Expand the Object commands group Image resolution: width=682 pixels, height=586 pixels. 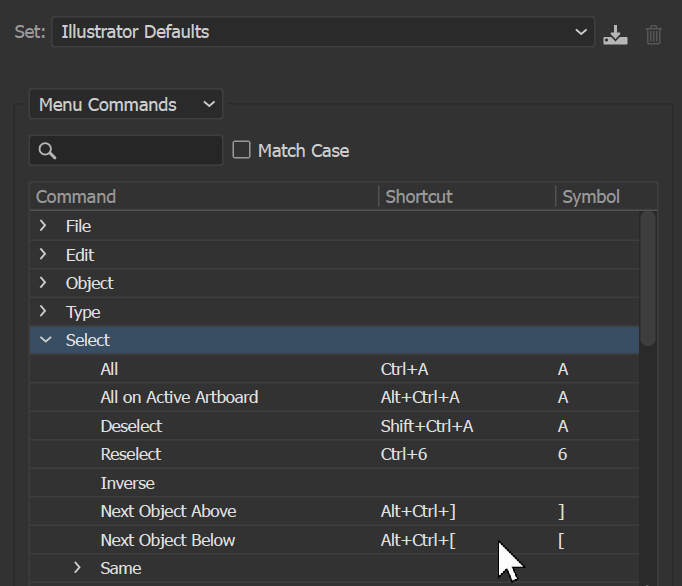[43, 283]
